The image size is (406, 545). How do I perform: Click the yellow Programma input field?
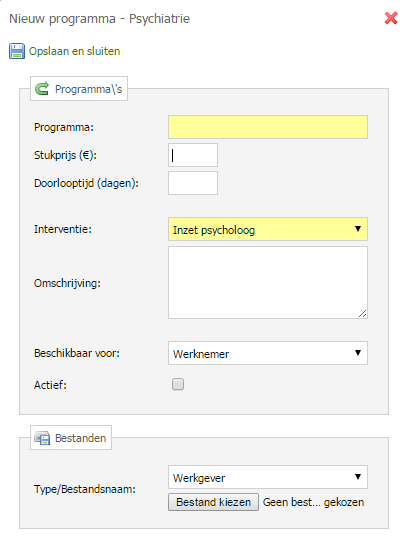click(268, 127)
